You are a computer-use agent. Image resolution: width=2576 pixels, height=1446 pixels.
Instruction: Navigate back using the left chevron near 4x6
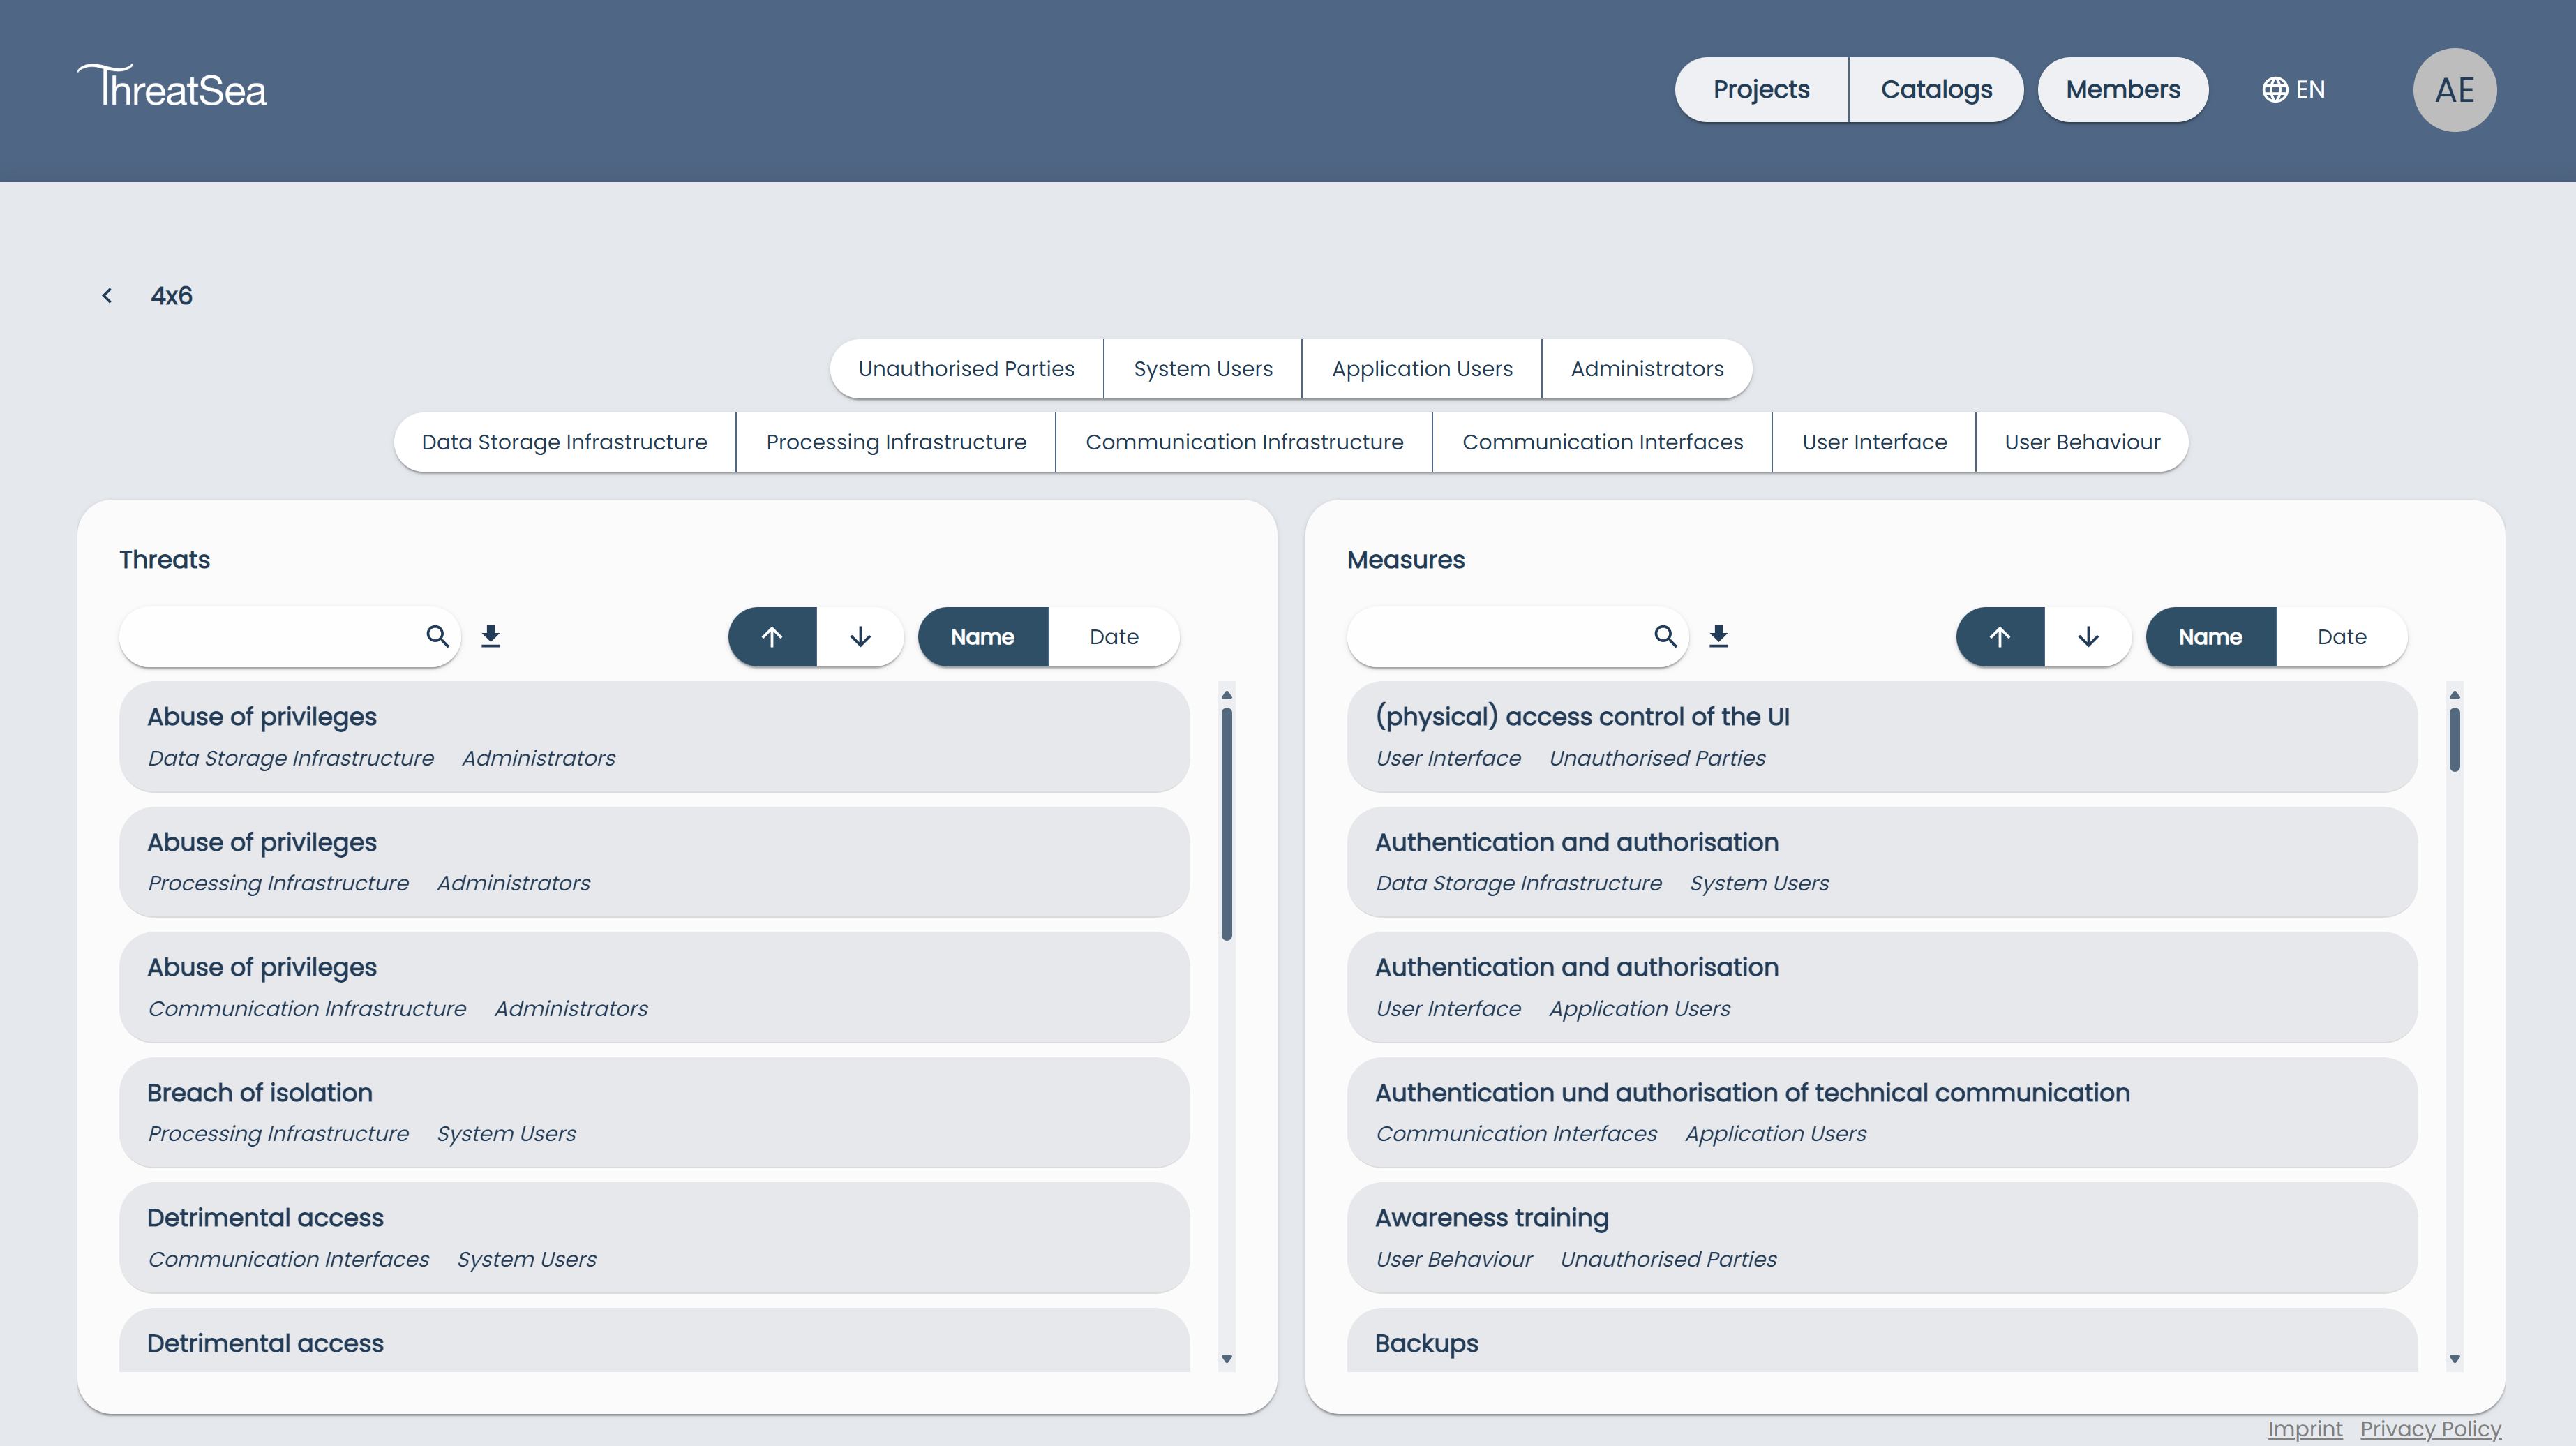[107, 295]
